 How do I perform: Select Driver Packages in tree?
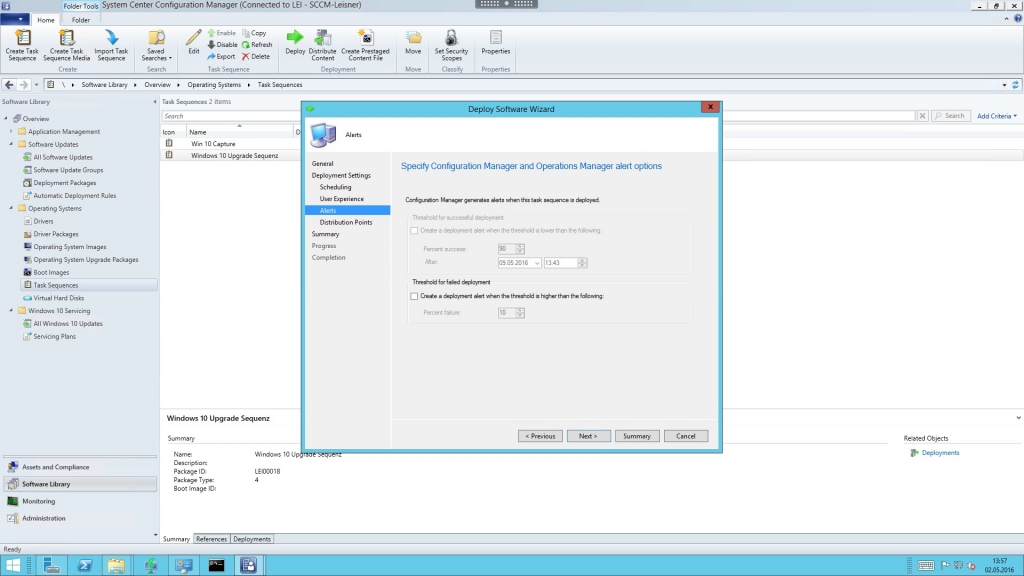56,234
